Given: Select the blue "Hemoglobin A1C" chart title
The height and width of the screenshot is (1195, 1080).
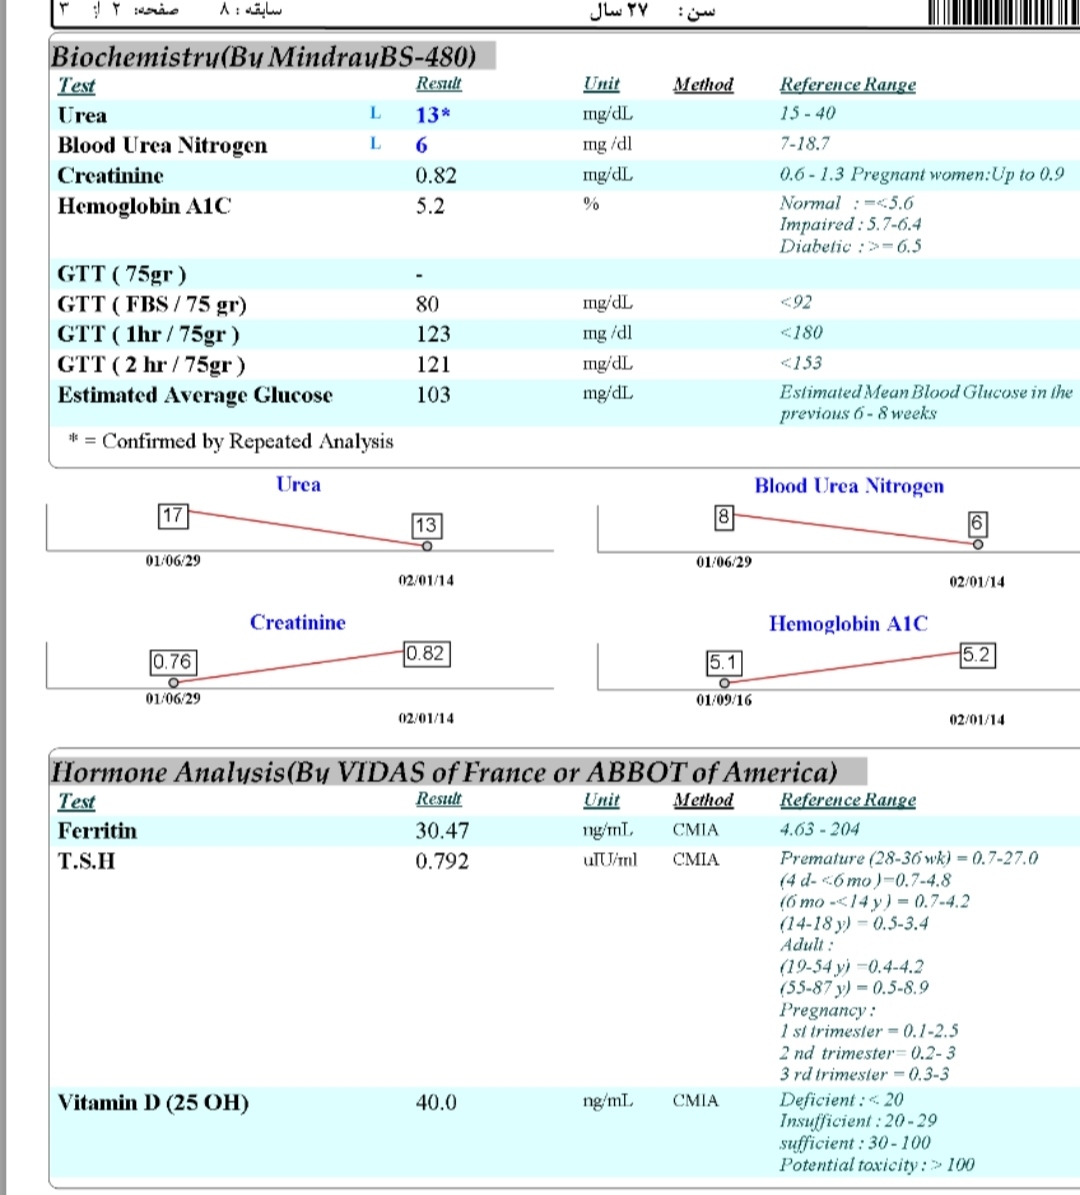Looking at the screenshot, I should pyautogui.click(x=848, y=623).
